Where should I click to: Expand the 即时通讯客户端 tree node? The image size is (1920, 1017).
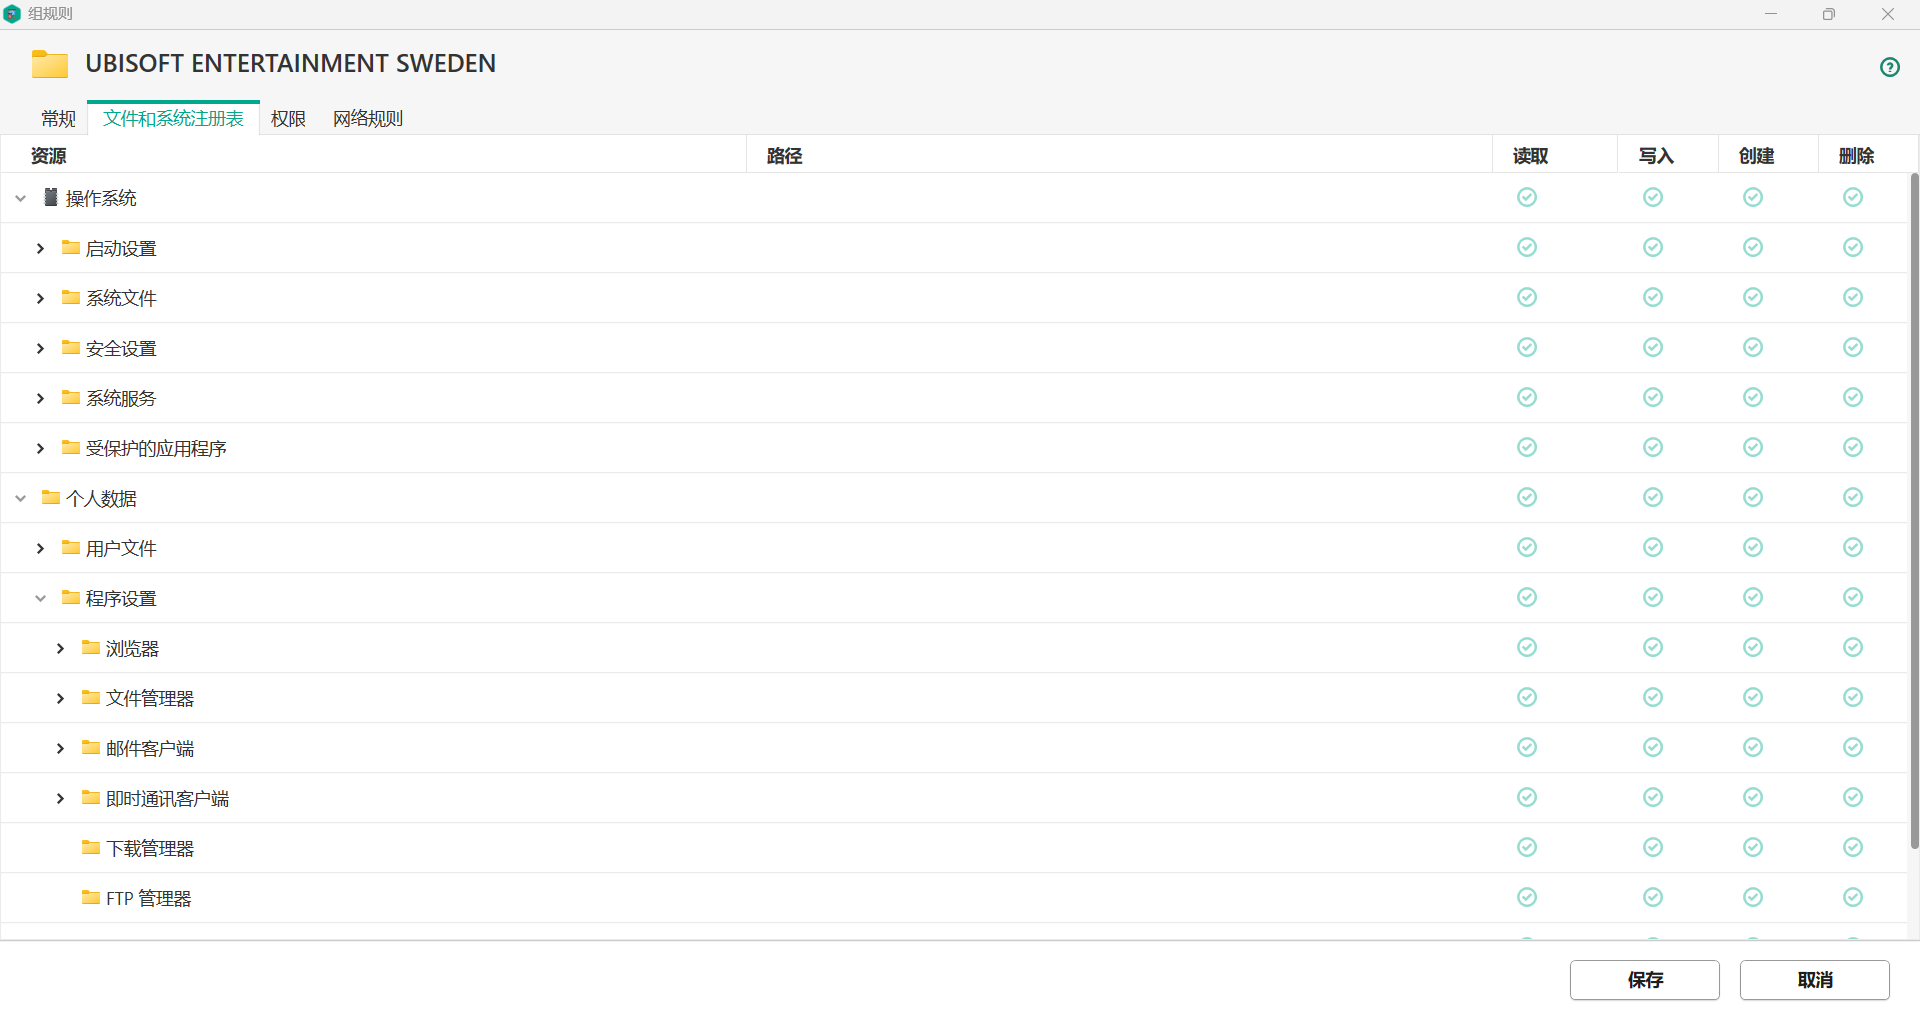tap(60, 798)
